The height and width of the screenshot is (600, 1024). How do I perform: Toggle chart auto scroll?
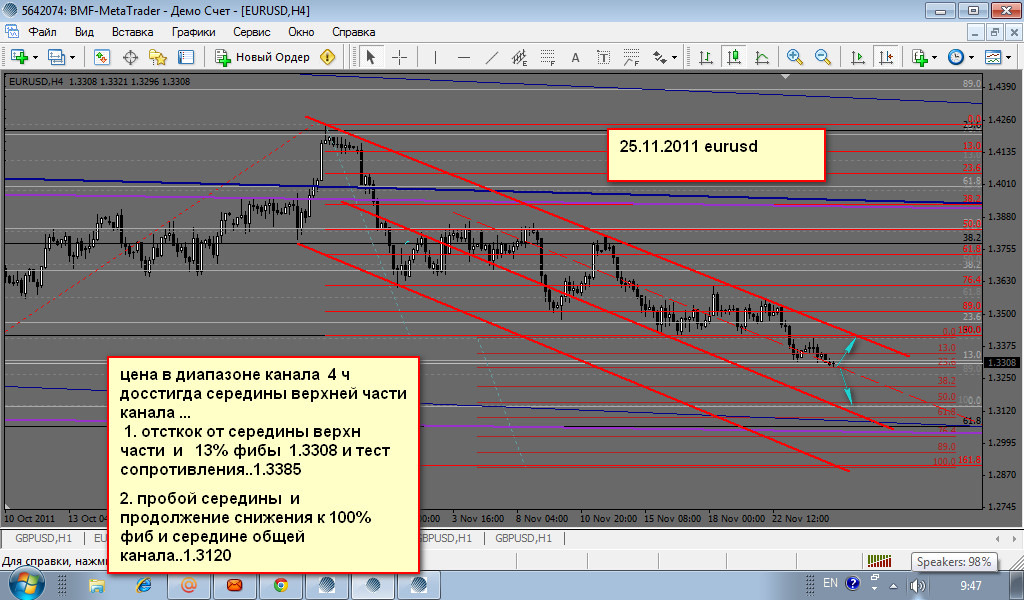click(x=857, y=57)
